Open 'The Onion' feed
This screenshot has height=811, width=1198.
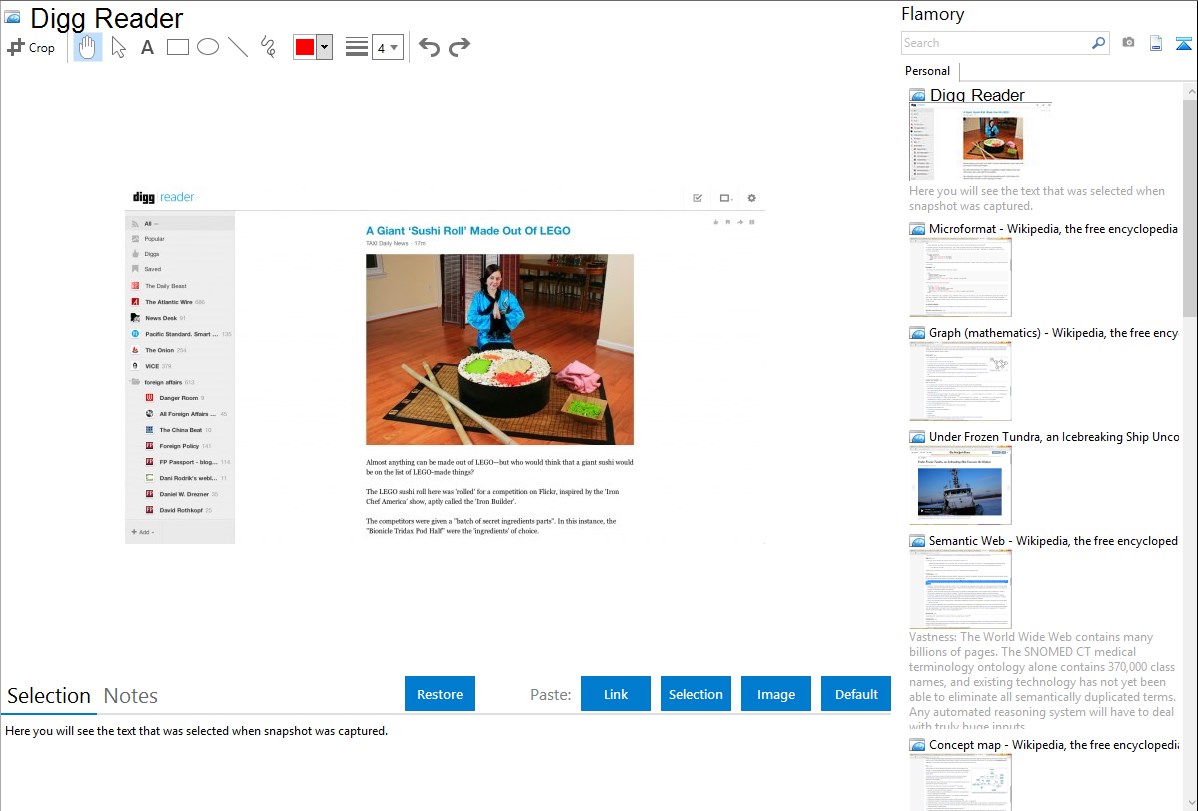click(180, 350)
